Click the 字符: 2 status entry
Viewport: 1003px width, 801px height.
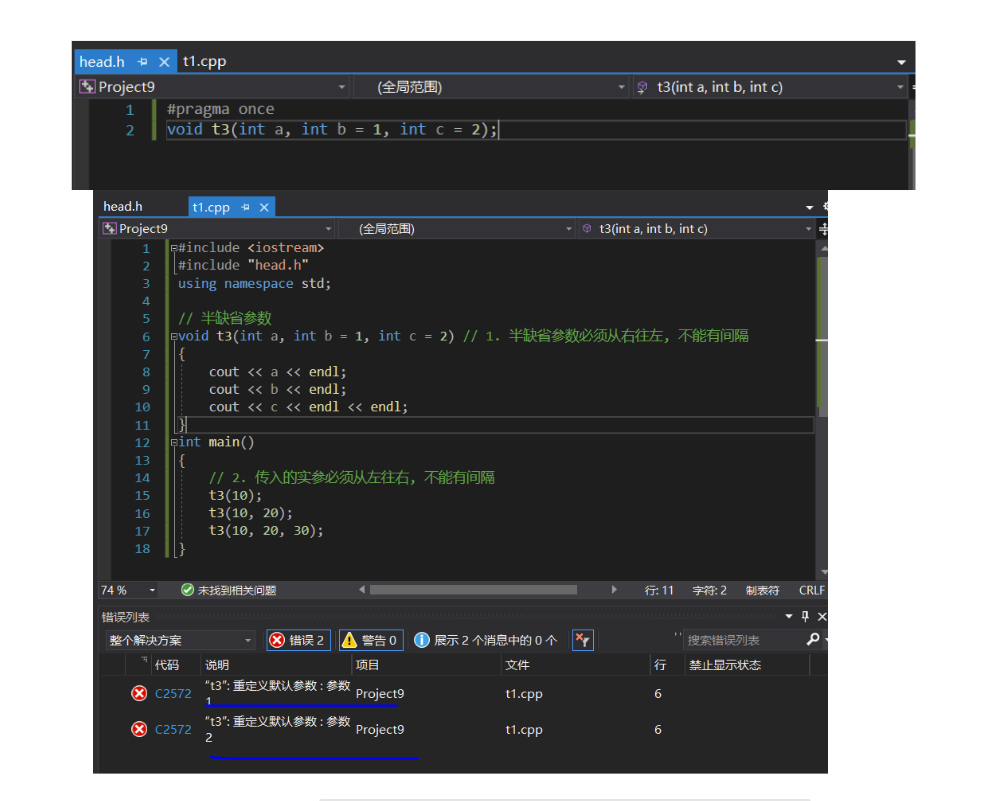pyautogui.click(x=709, y=591)
